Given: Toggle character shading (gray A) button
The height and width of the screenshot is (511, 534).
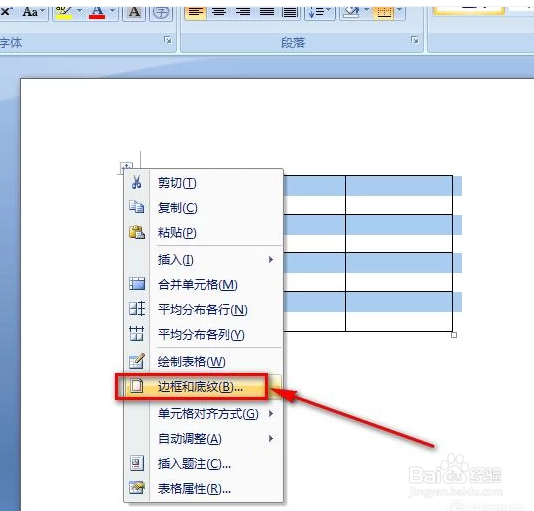Looking at the screenshot, I should tap(134, 13).
